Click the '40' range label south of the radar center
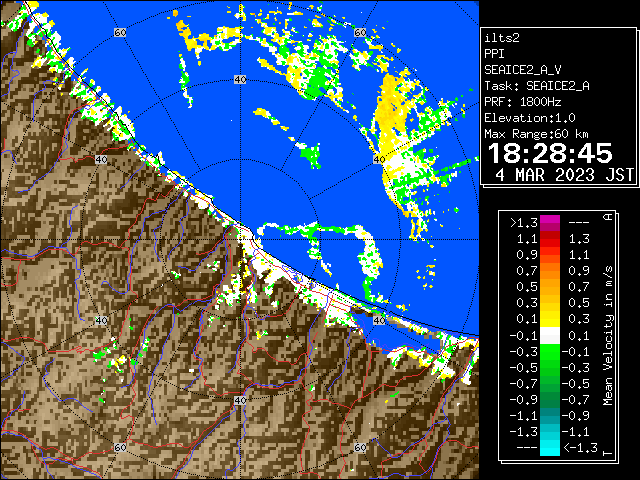 coord(240,400)
